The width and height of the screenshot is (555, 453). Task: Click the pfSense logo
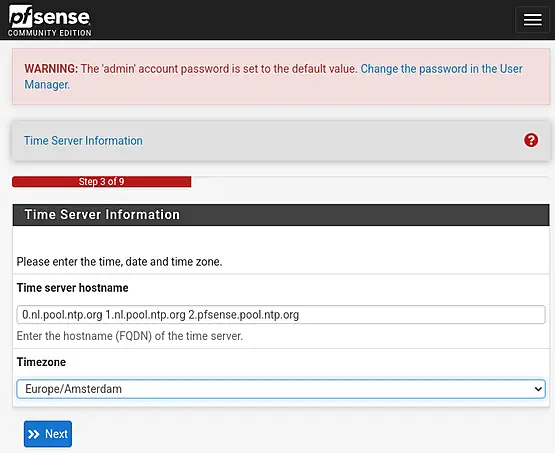[x=50, y=21]
